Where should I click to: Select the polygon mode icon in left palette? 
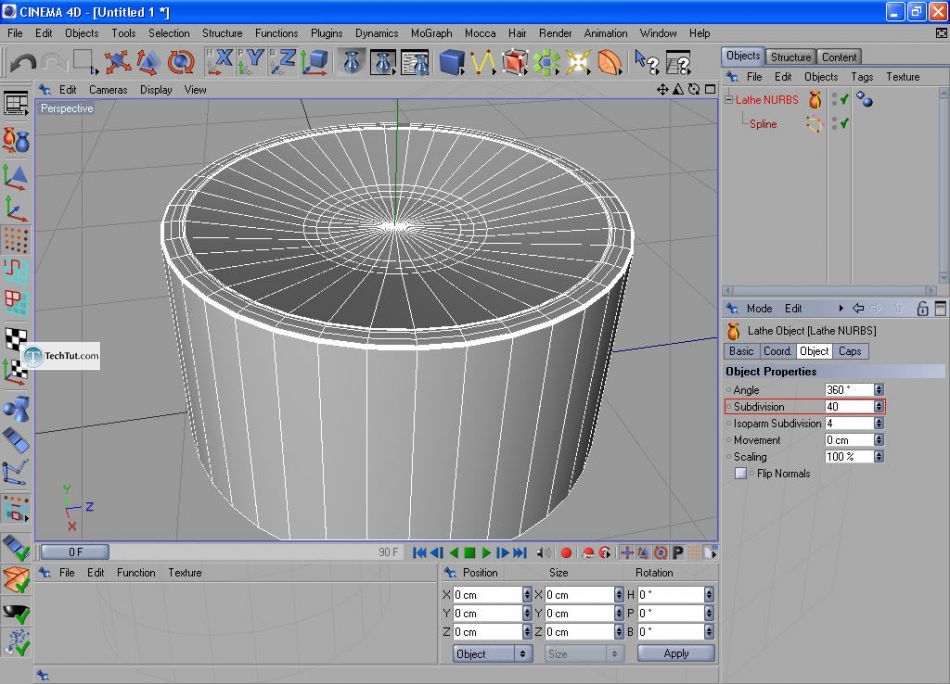pyautogui.click(x=16, y=302)
